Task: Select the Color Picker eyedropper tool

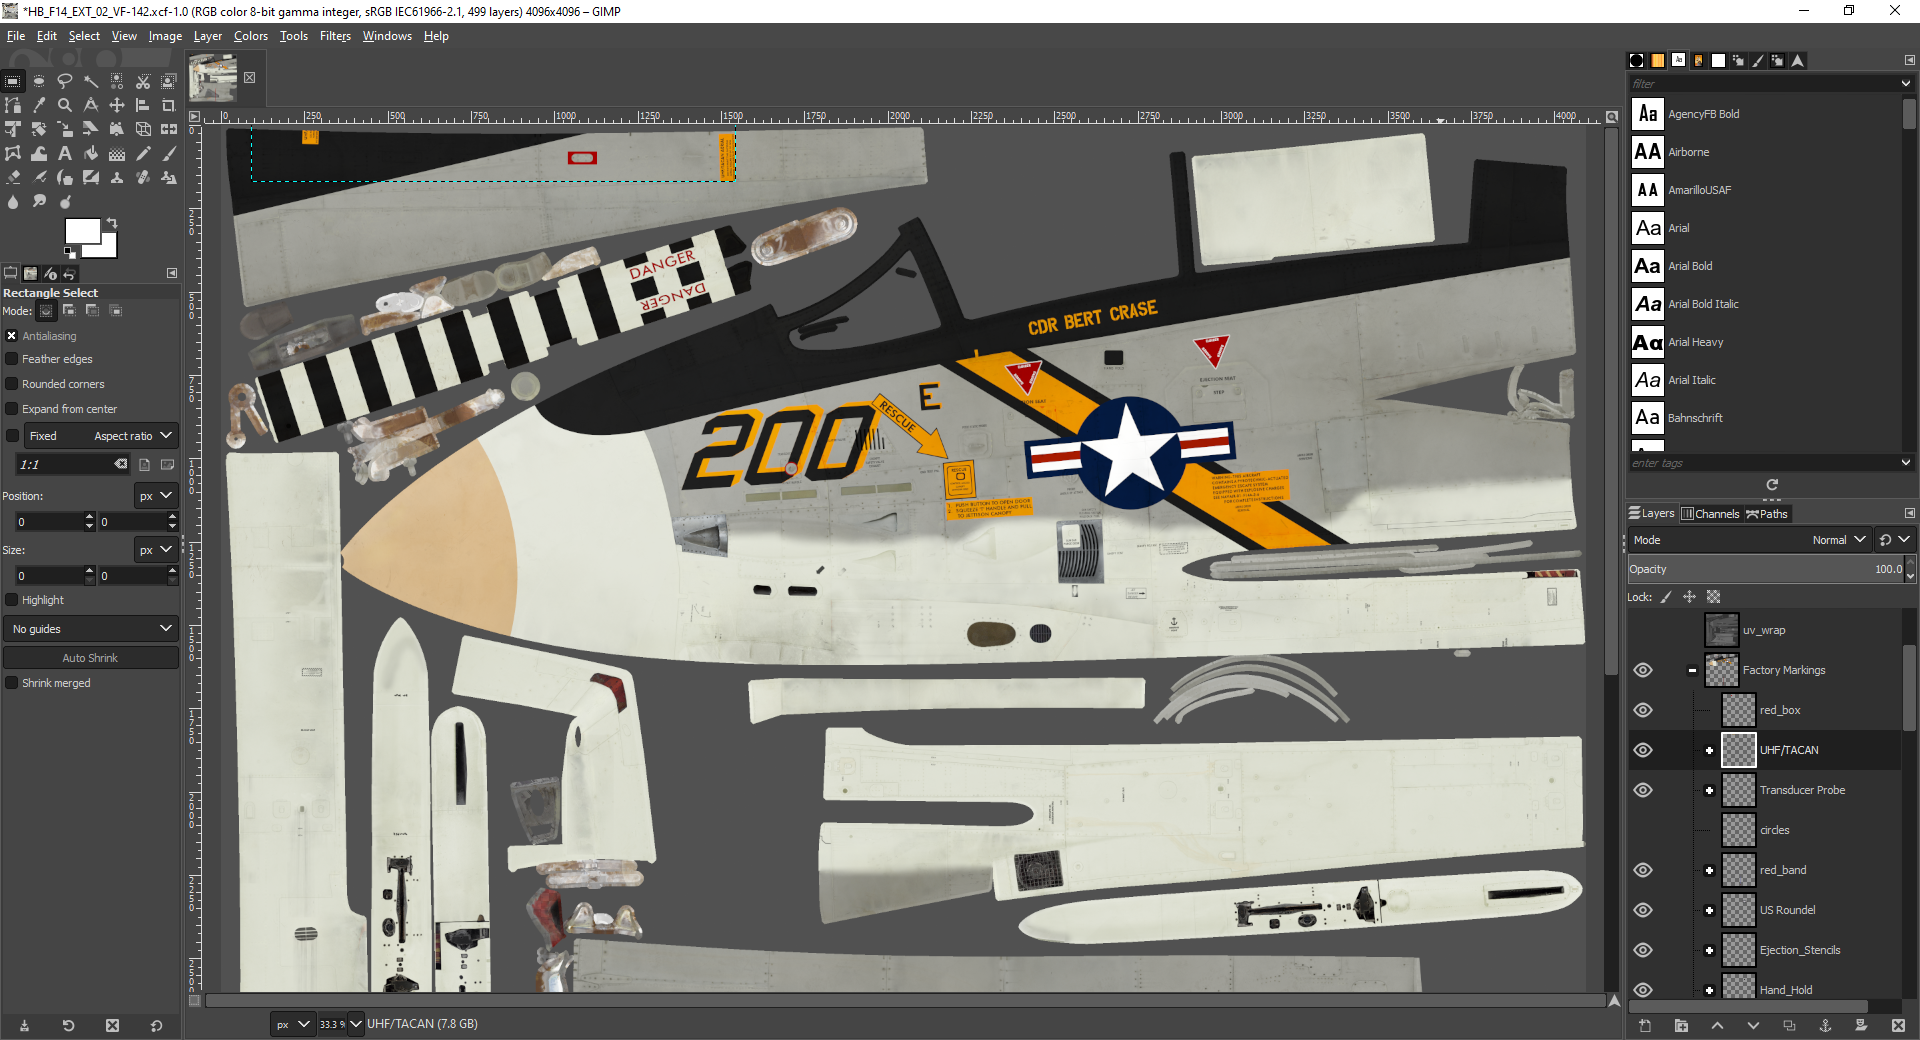Action: point(39,105)
